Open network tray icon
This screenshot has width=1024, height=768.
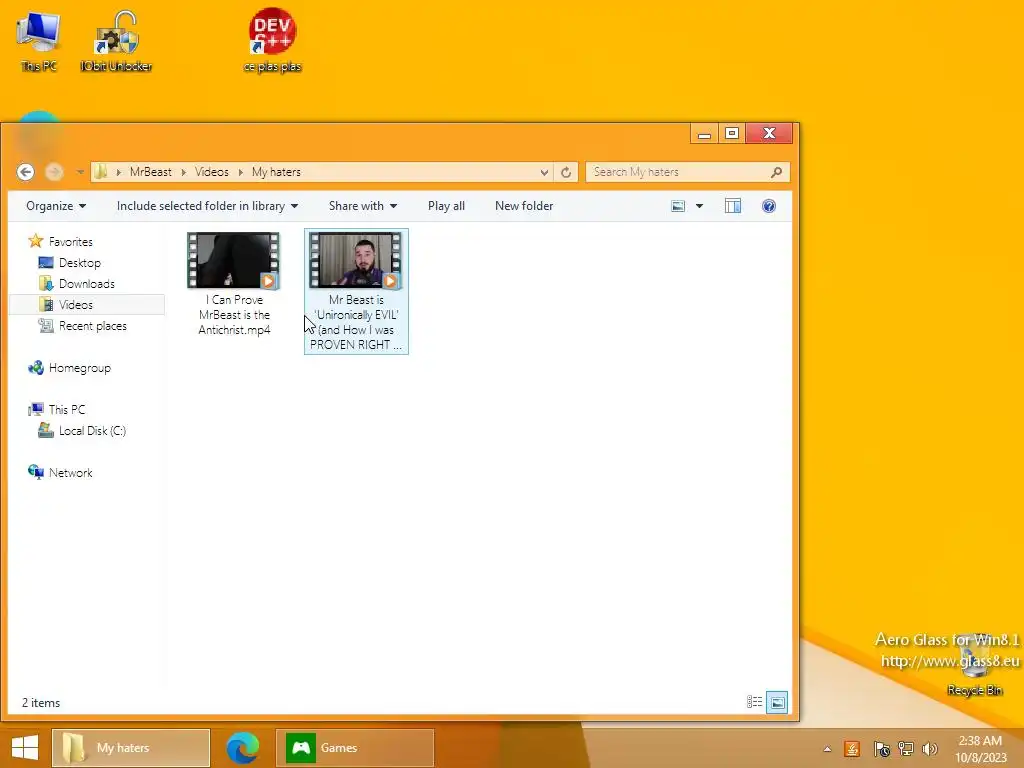pos(906,749)
